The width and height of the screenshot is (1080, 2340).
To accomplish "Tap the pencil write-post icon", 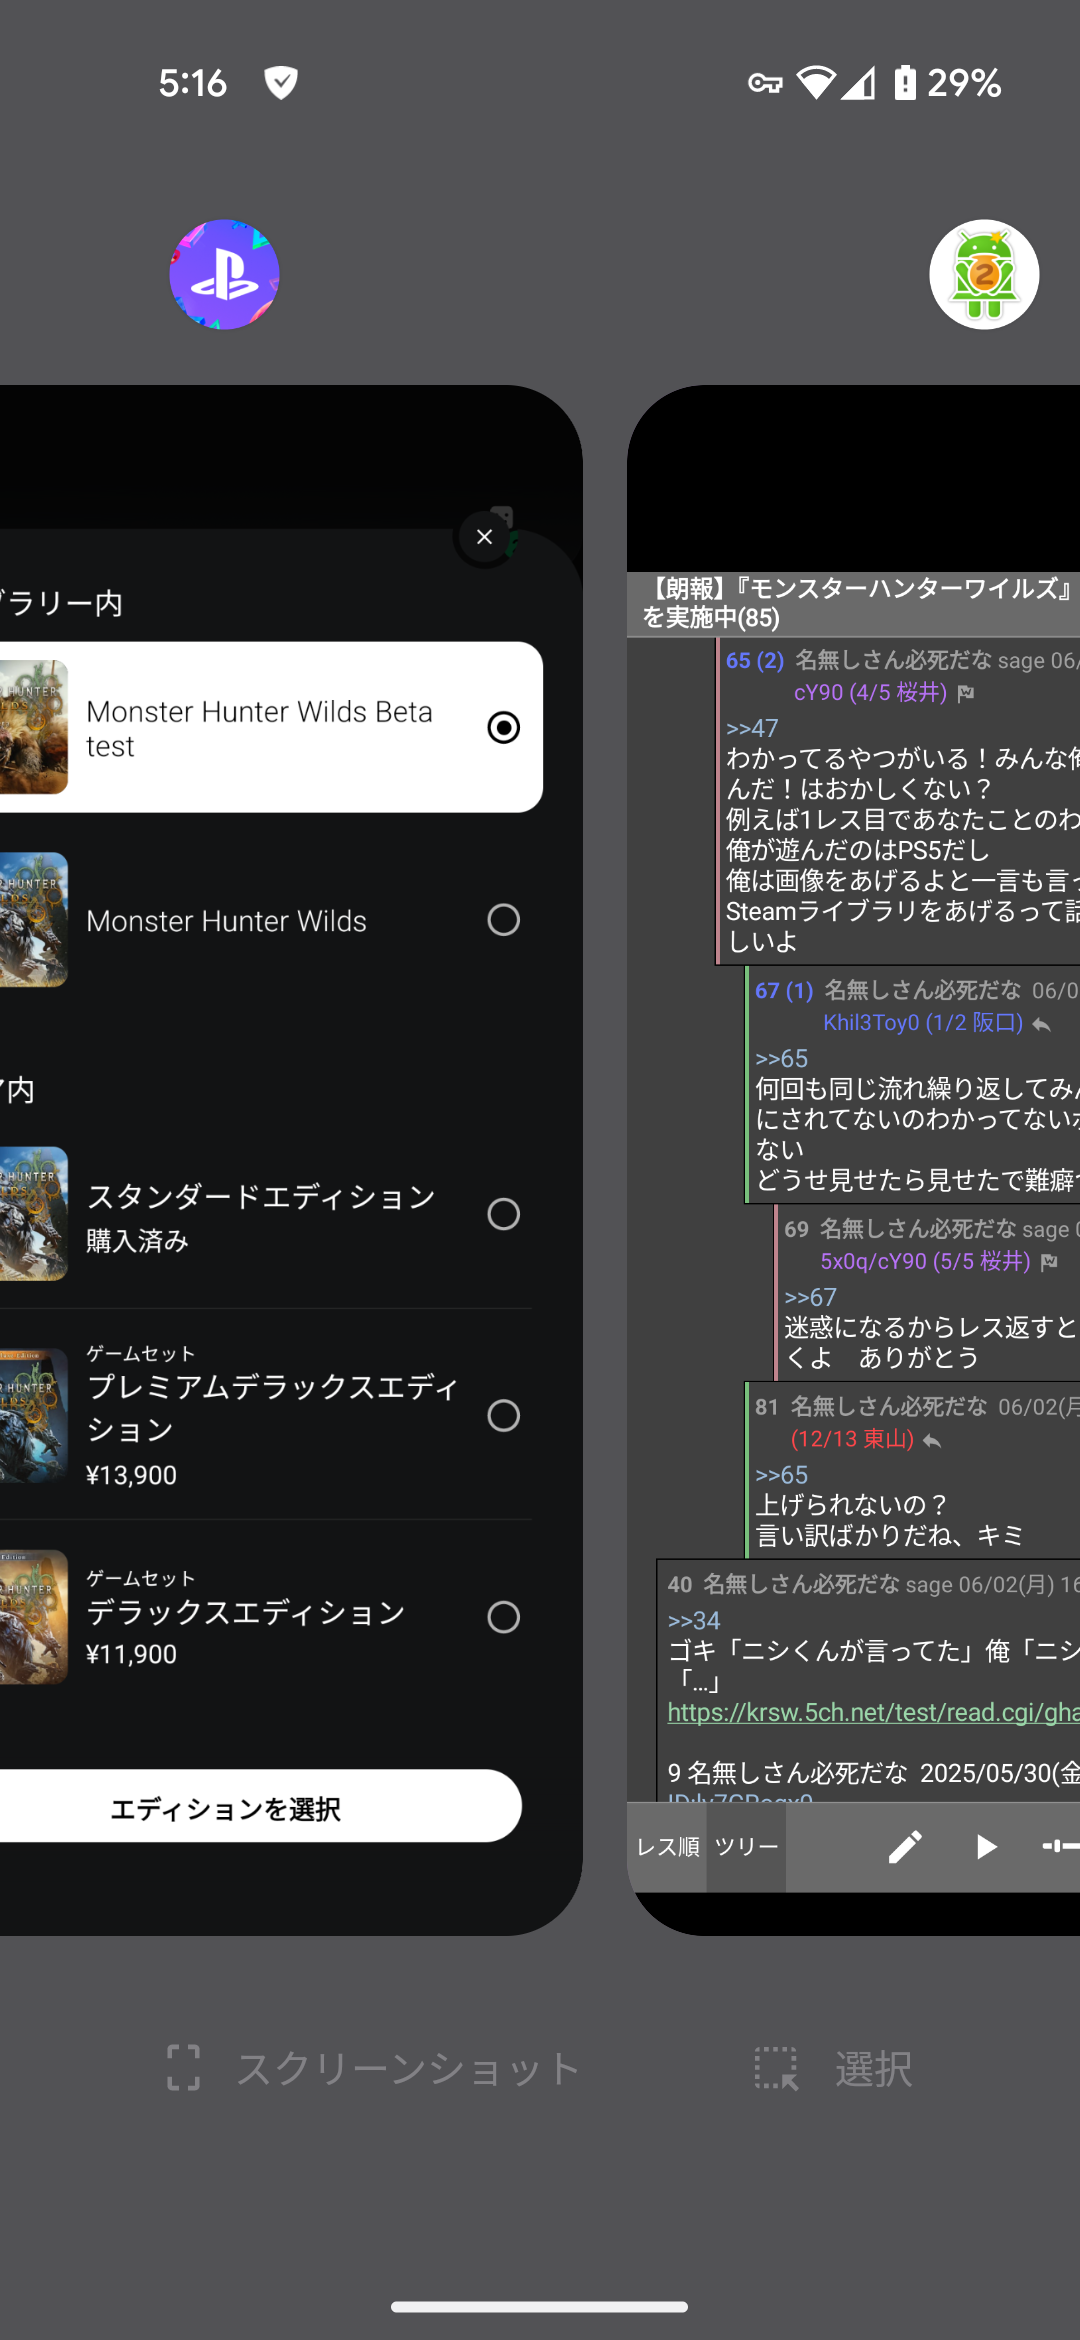I will click(x=905, y=1847).
